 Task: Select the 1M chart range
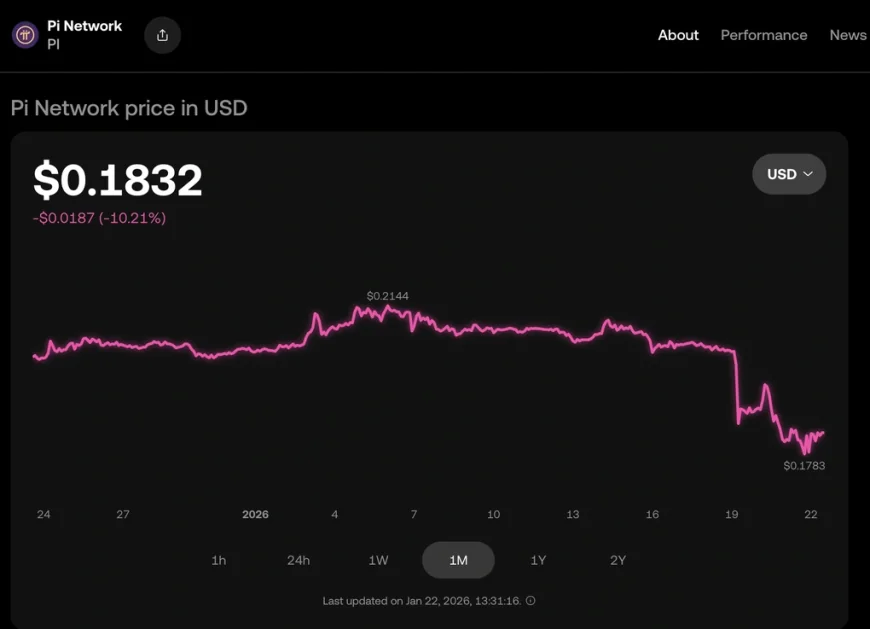pos(458,560)
